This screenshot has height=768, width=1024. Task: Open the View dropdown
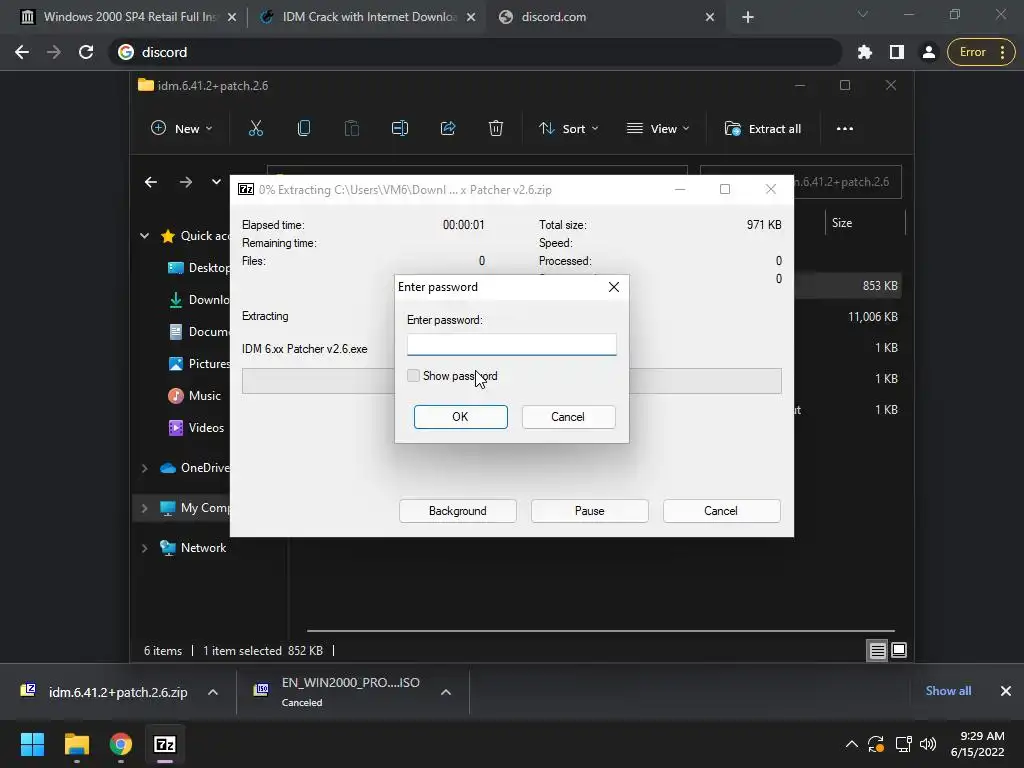pyautogui.click(x=658, y=129)
